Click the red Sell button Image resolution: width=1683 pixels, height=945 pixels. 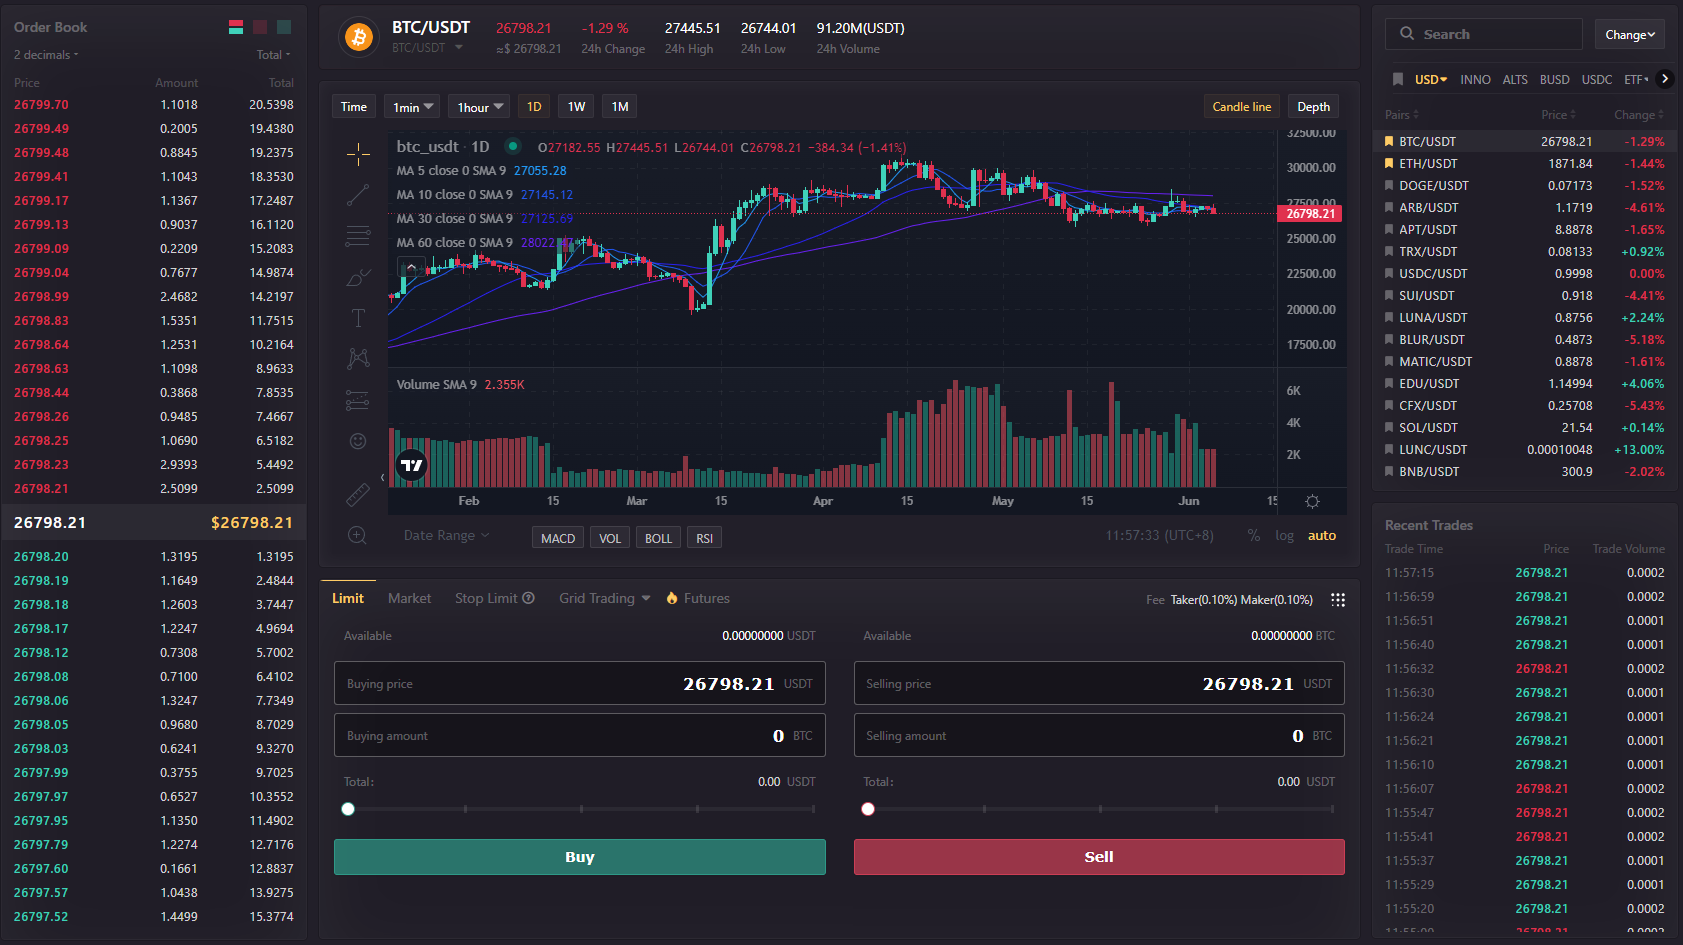click(1099, 857)
